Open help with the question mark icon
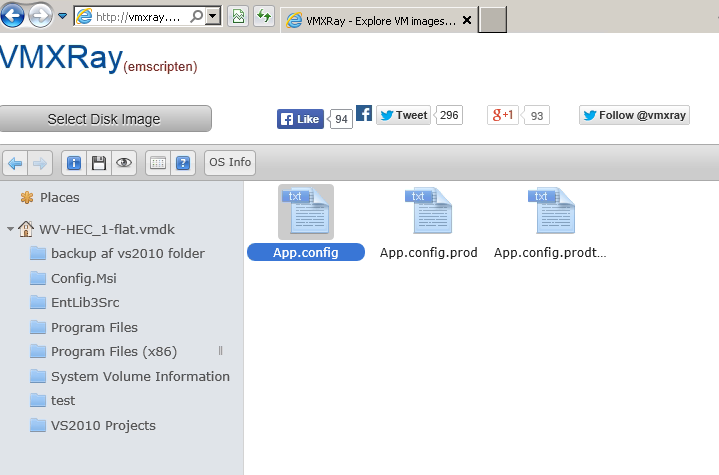Image resolution: width=719 pixels, height=475 pixels. click(x=182, y=163)
